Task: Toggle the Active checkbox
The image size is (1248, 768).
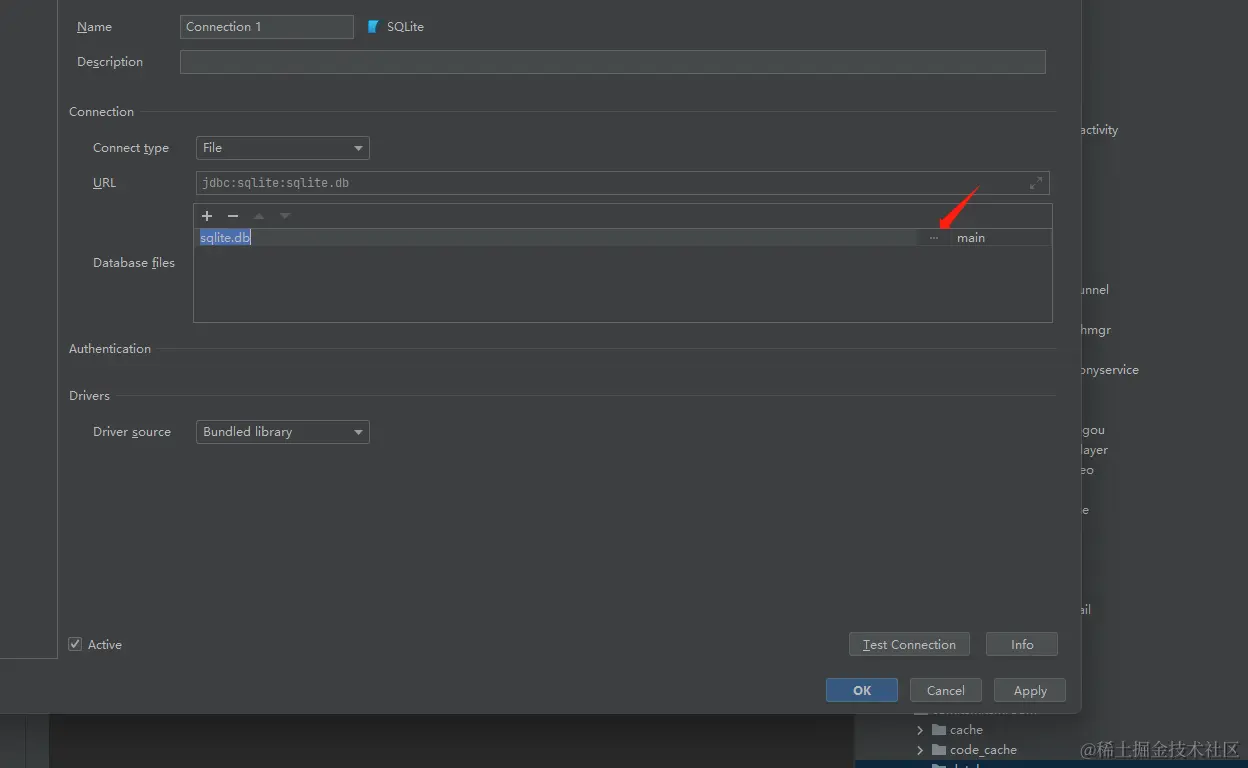Action: tap(75, 644)
